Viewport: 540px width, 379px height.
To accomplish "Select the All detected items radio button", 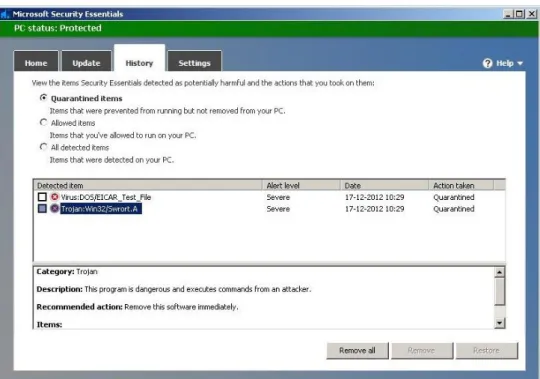I will [x=43, y=147].
